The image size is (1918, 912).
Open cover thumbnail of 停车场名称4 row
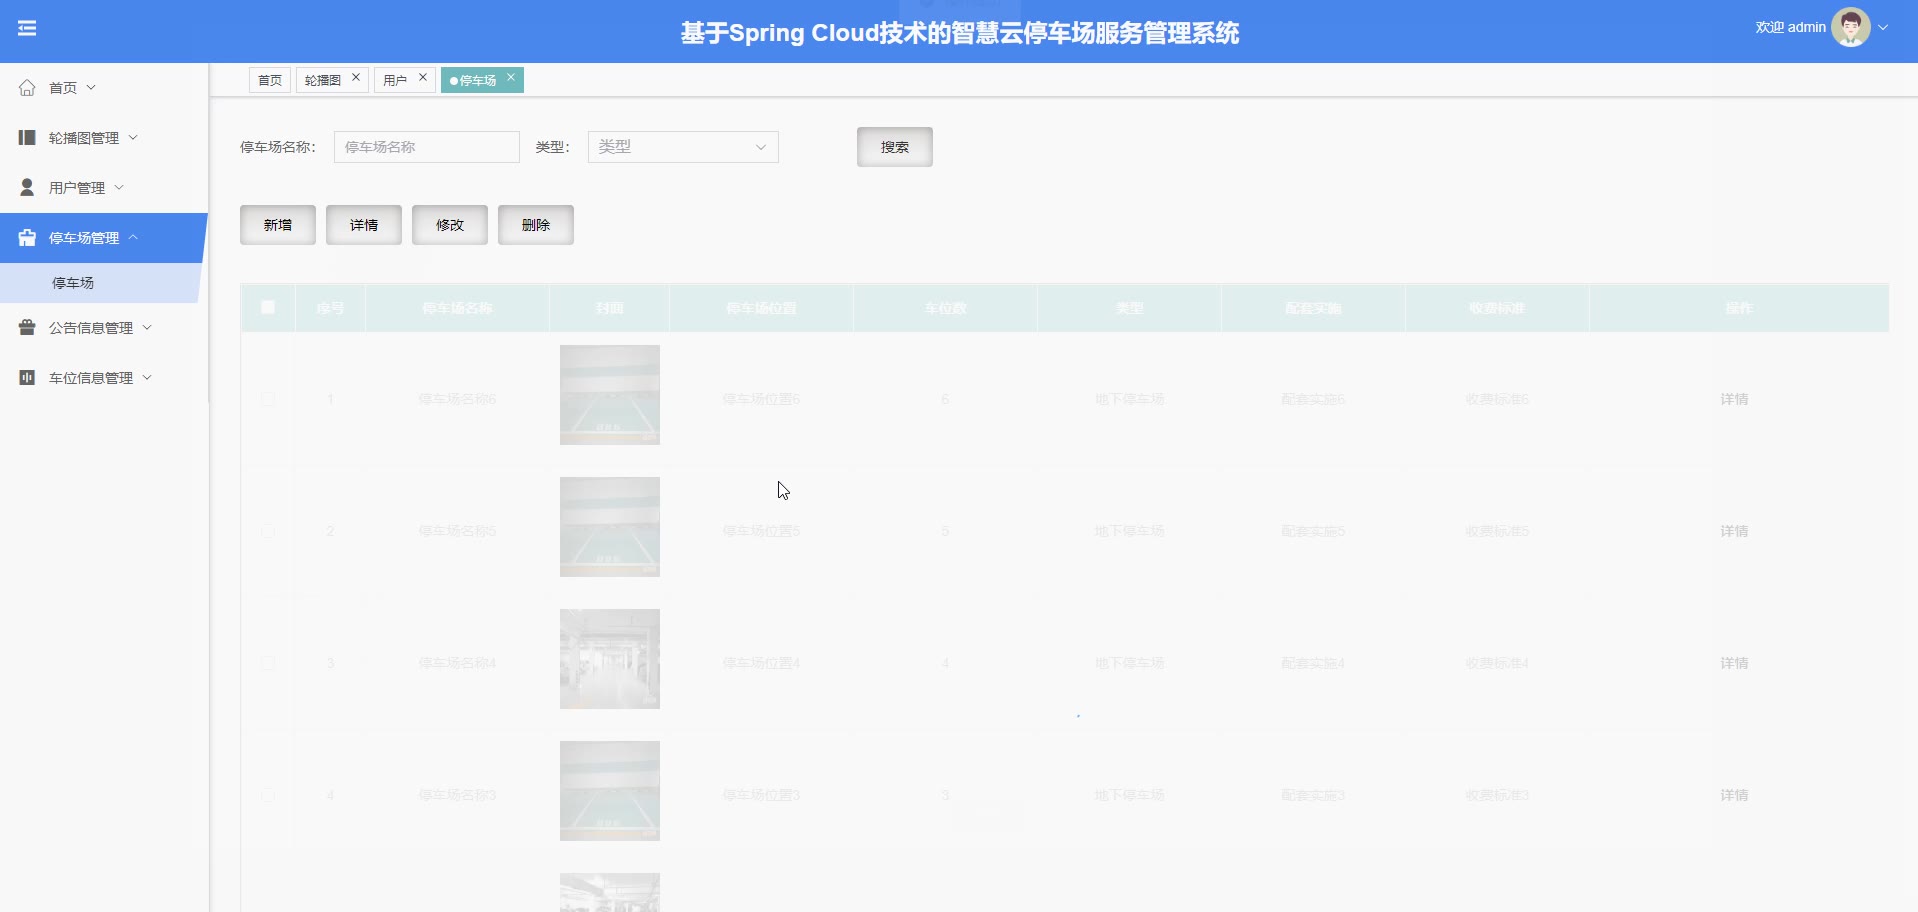click(610, 659)
